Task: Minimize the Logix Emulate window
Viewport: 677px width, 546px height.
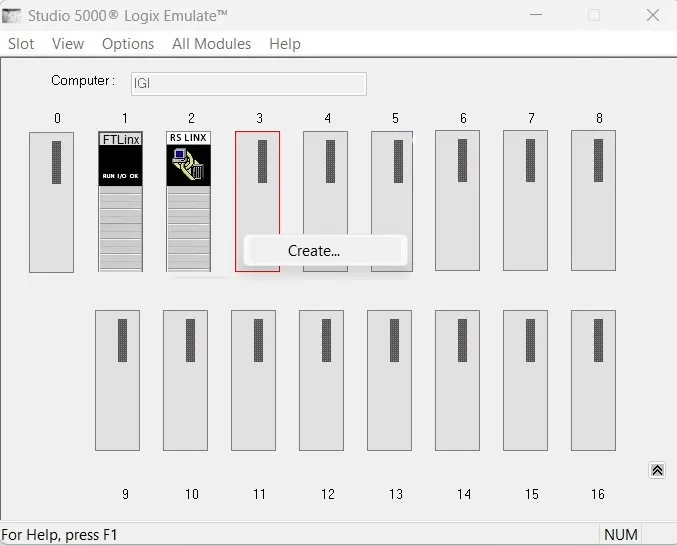Action: point(536,15)
